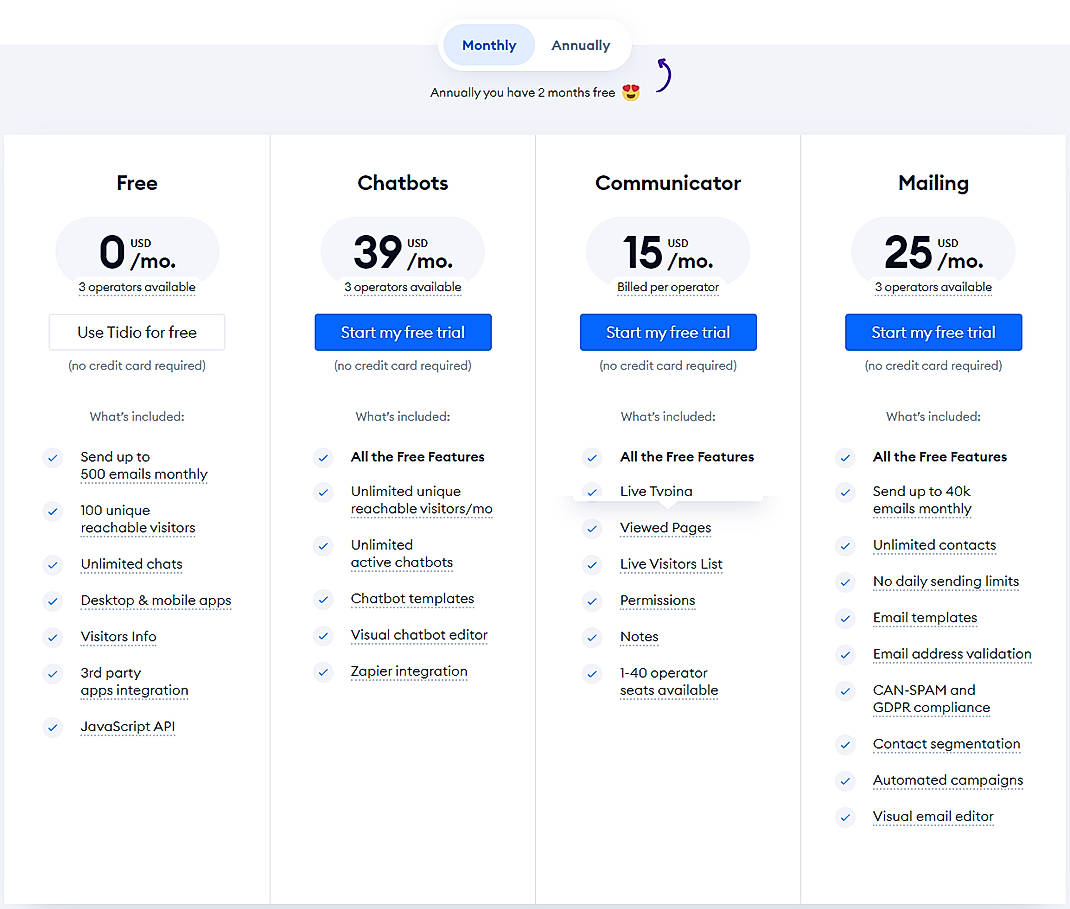Click 'Zapier integration' feature text
The height and width of the screenshot is (909, 1070).
pos(409,672)
